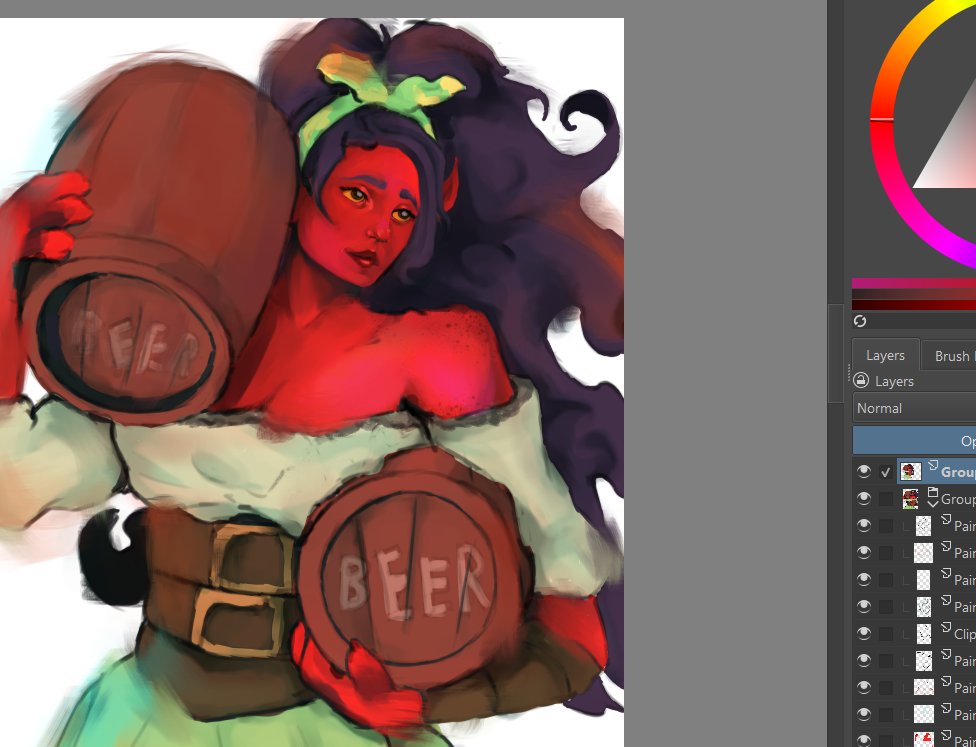Toggle visibility of the Paint layer right below Clip
The height and width of the screenshot is (747, 976).
pos(864,660)
